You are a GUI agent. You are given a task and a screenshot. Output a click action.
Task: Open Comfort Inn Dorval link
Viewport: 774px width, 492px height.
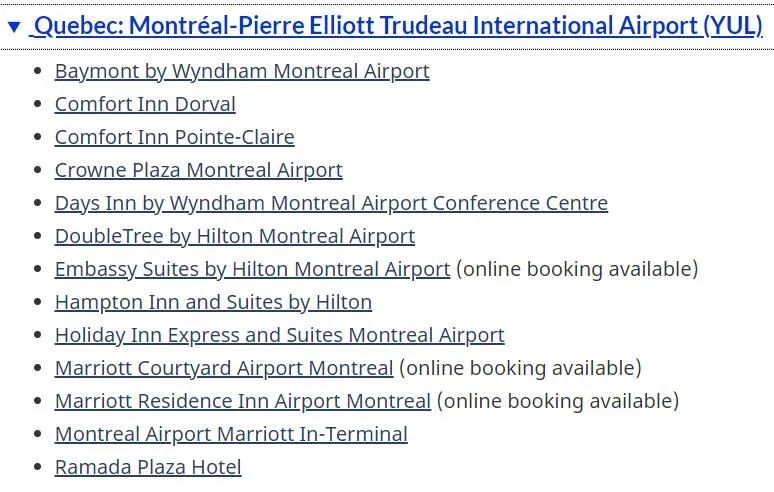(145, 104)
